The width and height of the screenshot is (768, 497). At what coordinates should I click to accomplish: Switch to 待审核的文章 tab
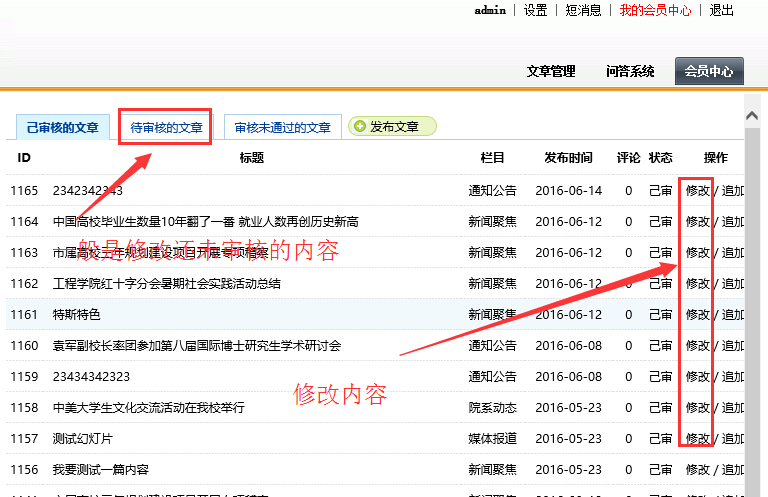click(x=166, y=128)
